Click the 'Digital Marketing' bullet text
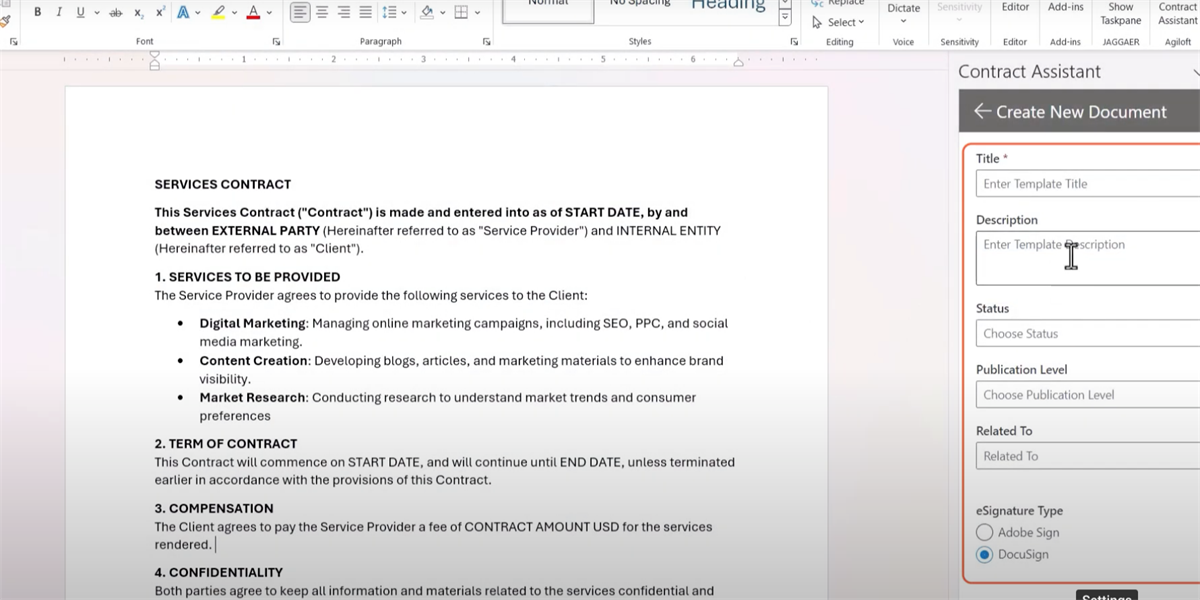The height and width of the screenshot is (600, 1200). 252,323
